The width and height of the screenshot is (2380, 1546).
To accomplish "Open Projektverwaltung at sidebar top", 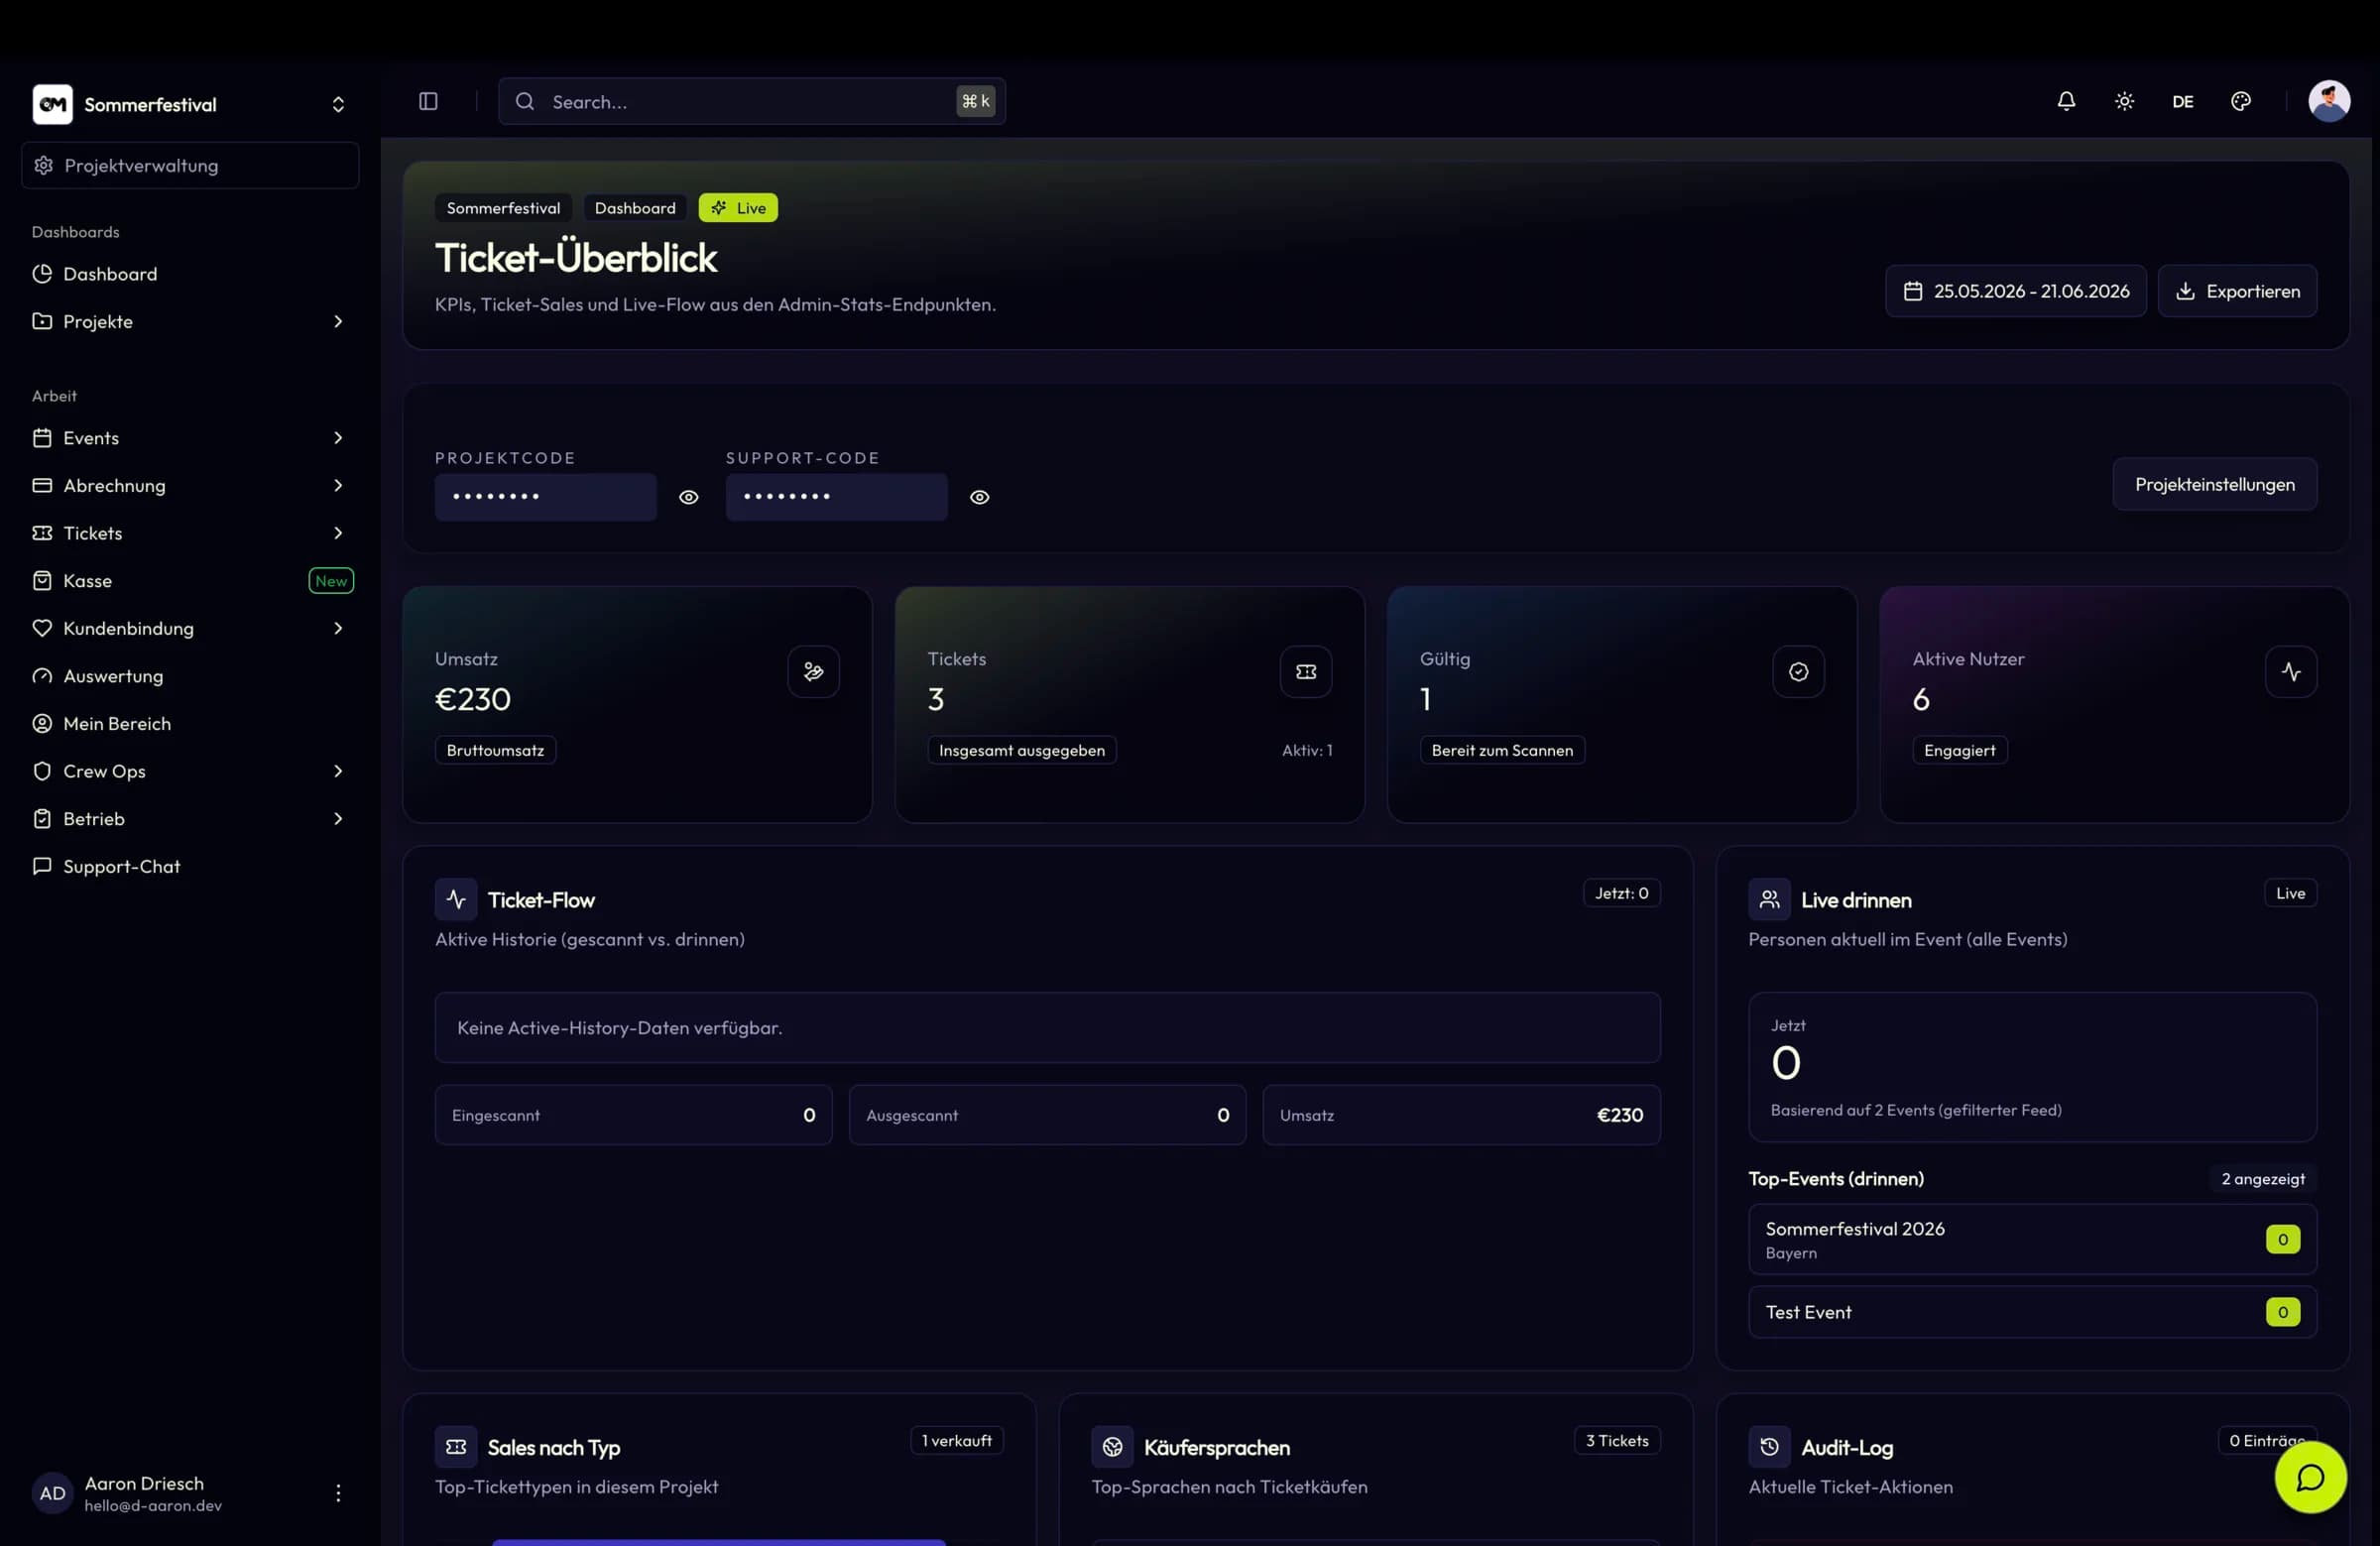I will [190, 165].
